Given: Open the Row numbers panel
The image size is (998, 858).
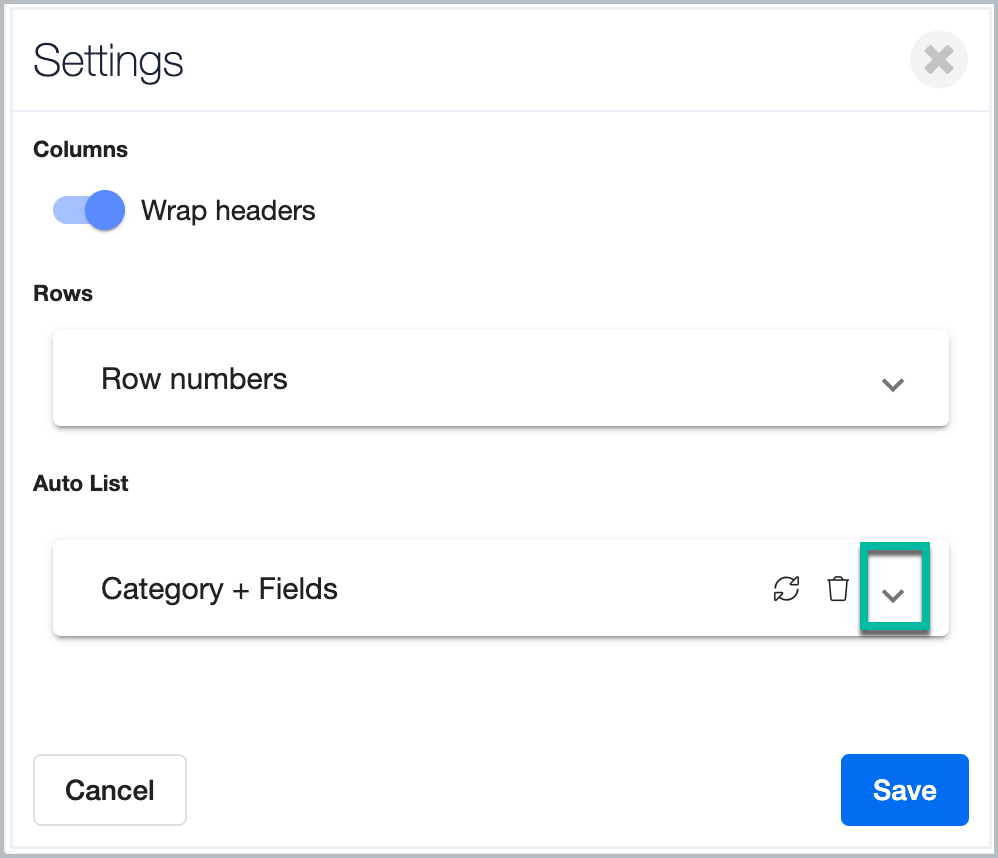Looking at the screenshot, I should click(501, 378).
